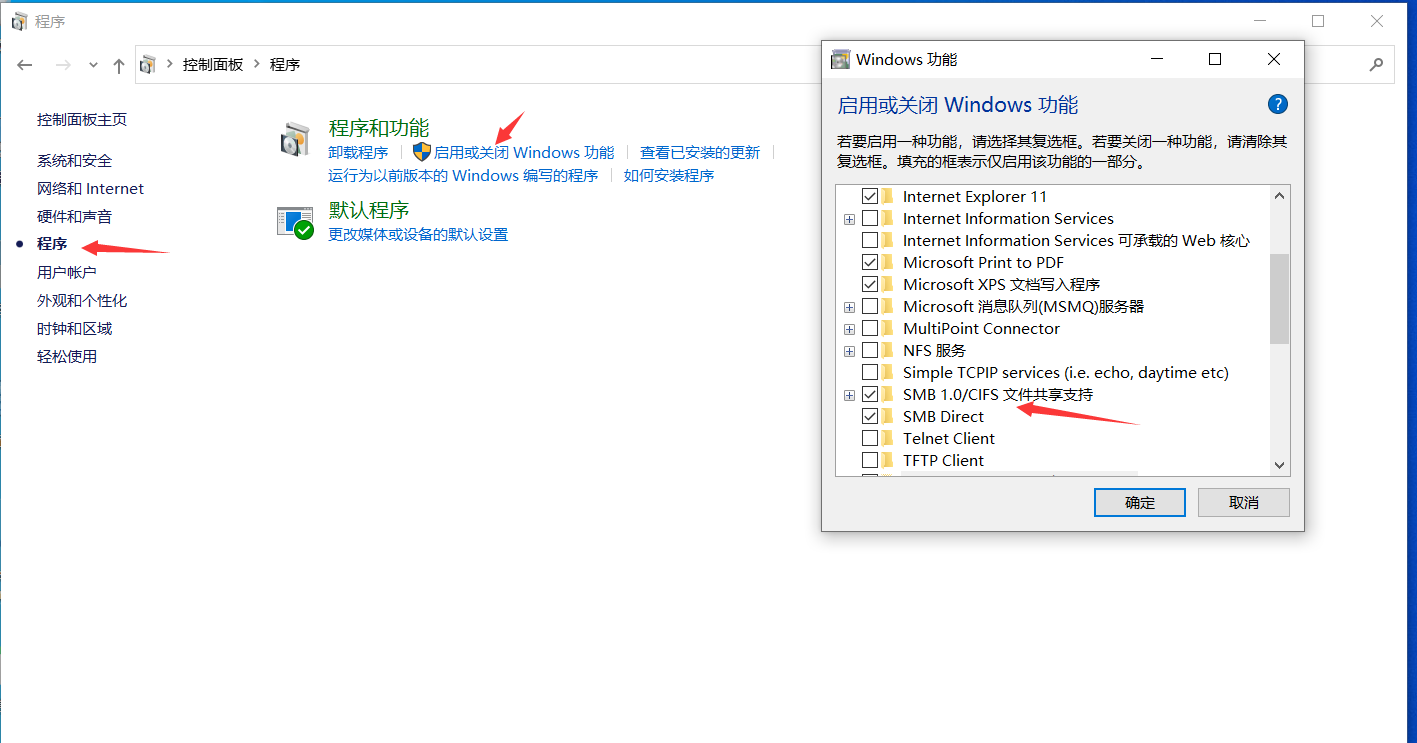Open 用户帐户 category
Viewport: 1417px width, 743px height.
(x=67, y=272)
